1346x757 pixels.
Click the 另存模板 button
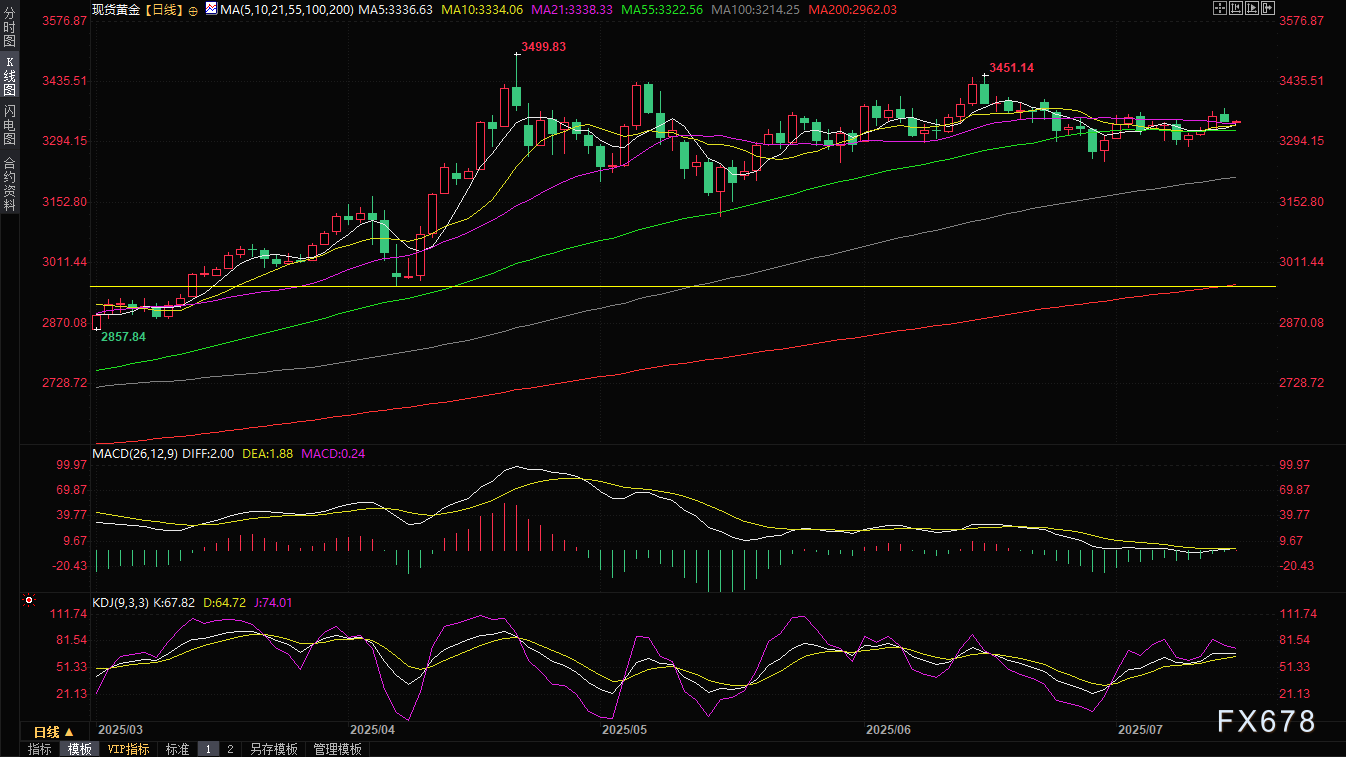(x=274, y=749)
